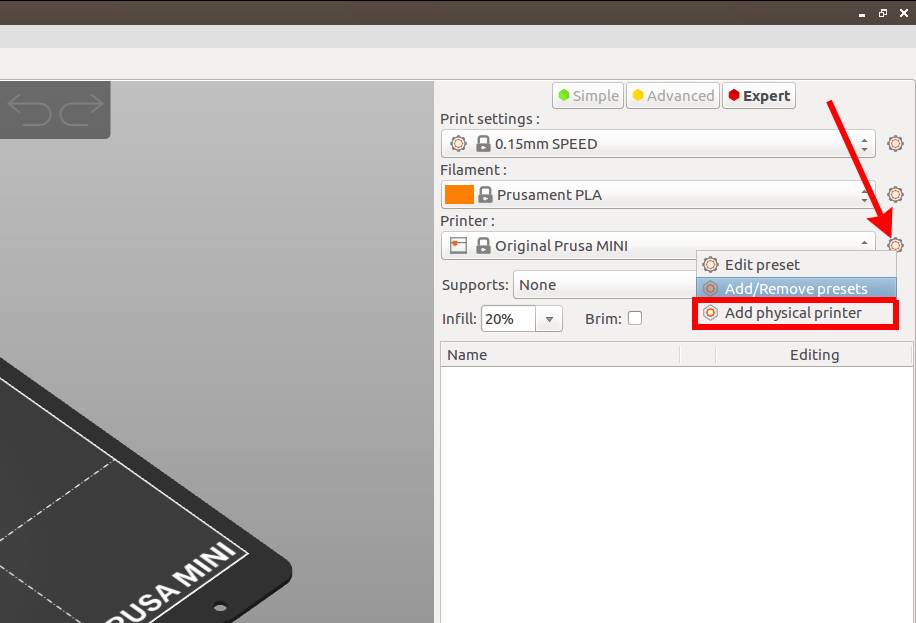916x623 pixels.
Task: Open the Print settings preset dropdown
Action: 658,144
